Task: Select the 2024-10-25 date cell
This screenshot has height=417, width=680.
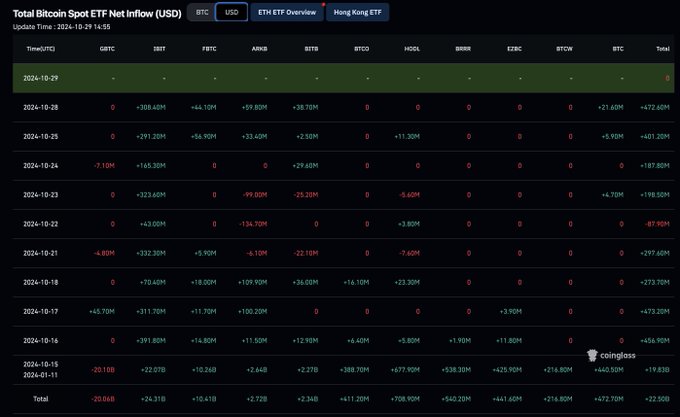Action: coord(41,137)
